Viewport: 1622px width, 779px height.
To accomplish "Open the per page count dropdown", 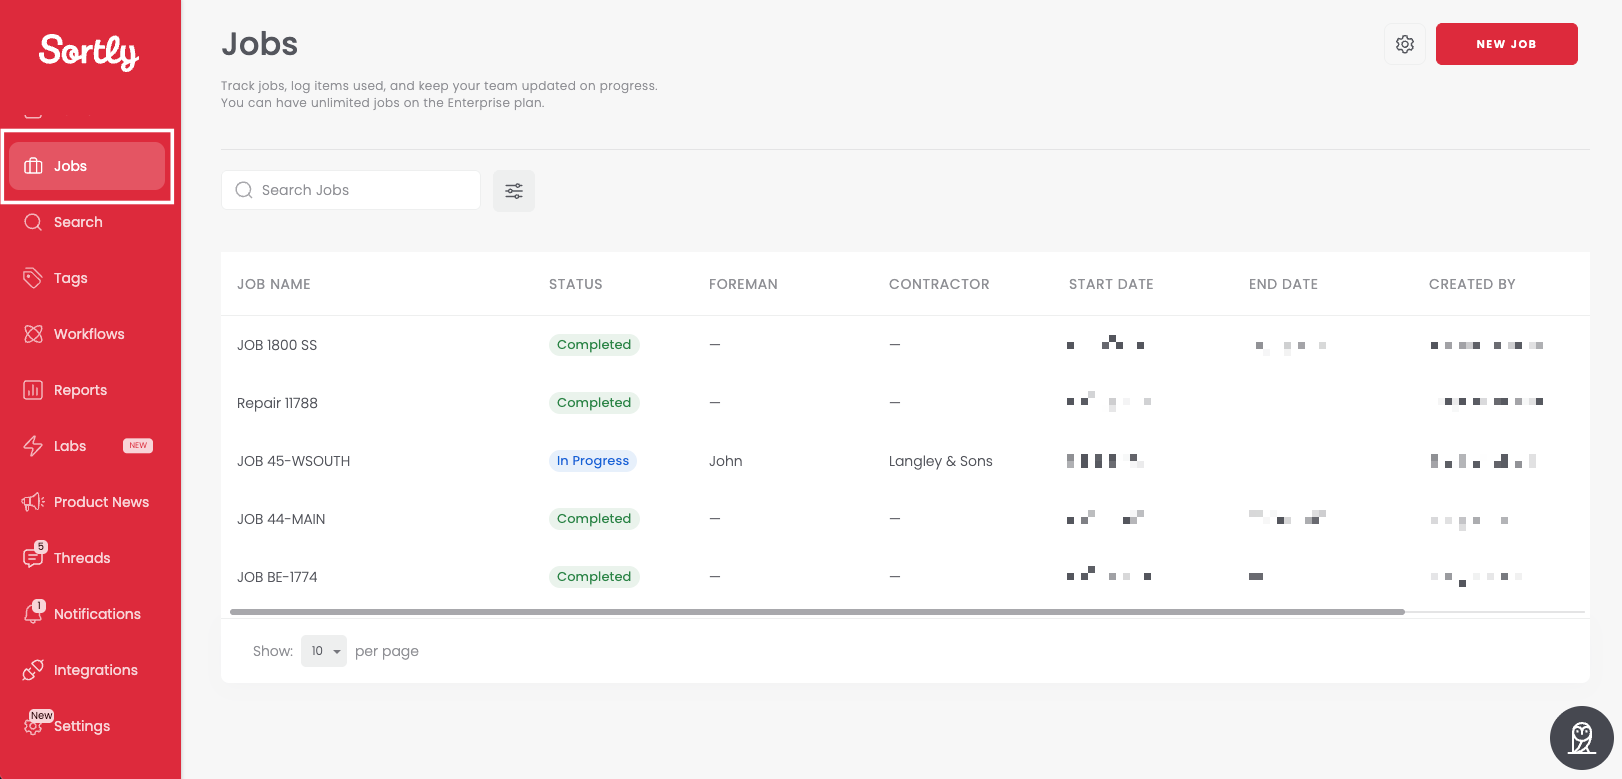I will [324, 651].
